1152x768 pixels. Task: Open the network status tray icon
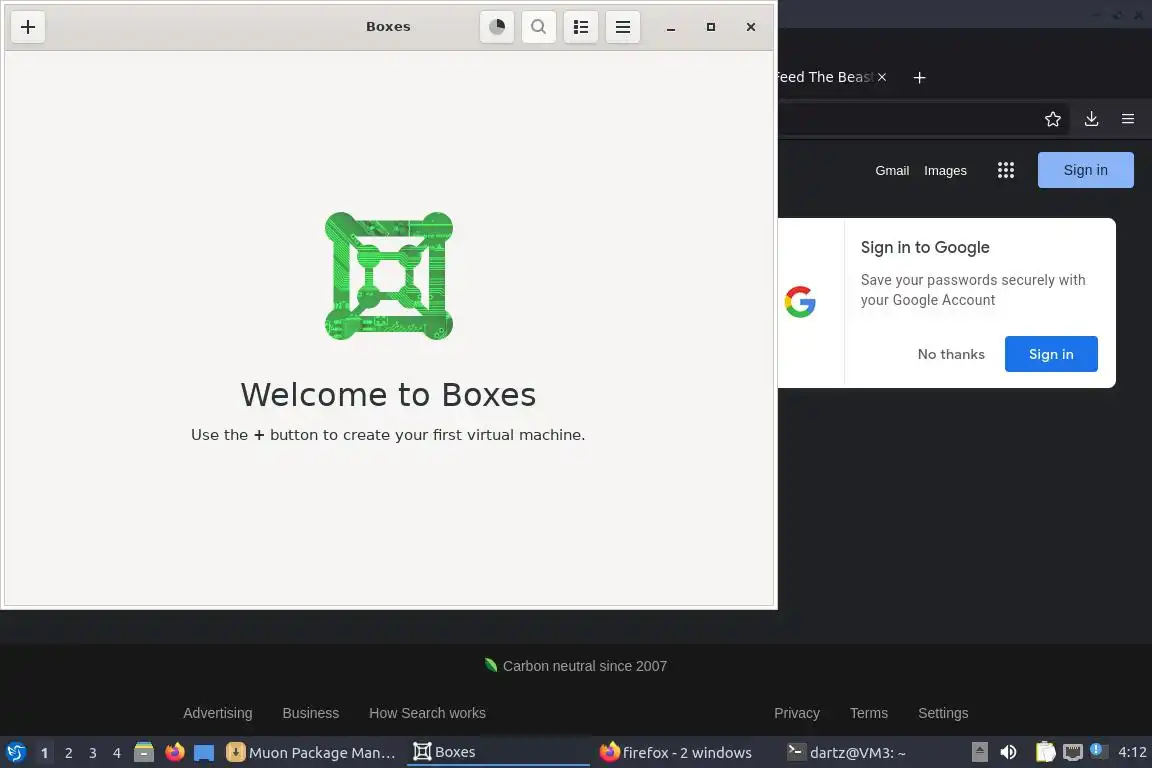(x=1073, y=752)
